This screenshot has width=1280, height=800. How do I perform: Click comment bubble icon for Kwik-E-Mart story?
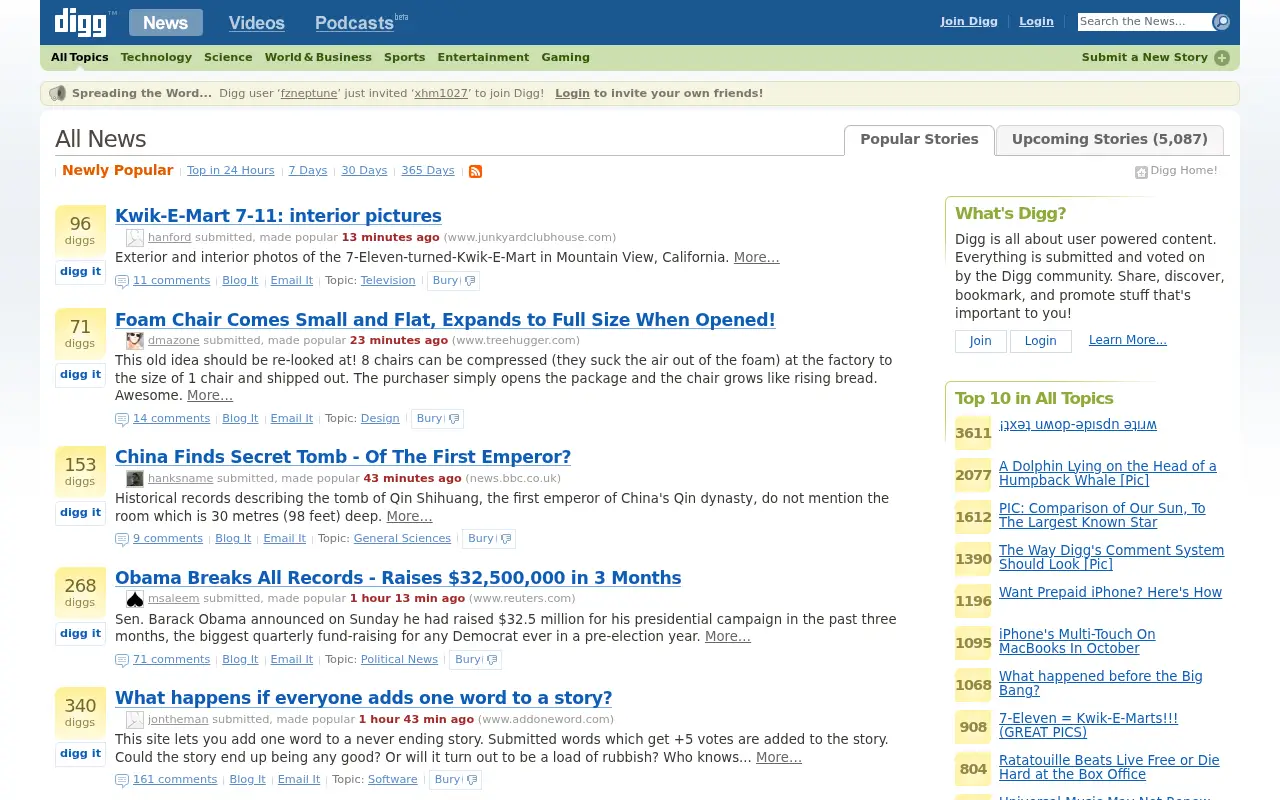click(x=122, y=282)
